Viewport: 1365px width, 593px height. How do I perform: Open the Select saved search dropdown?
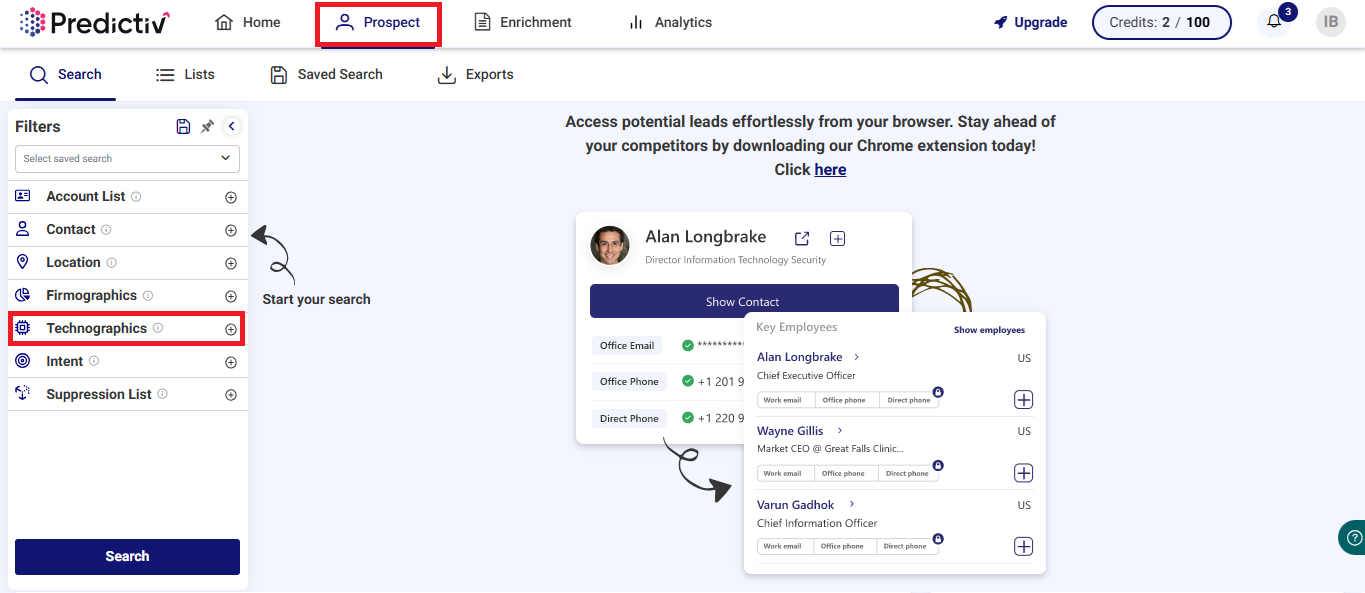[128, 158]
